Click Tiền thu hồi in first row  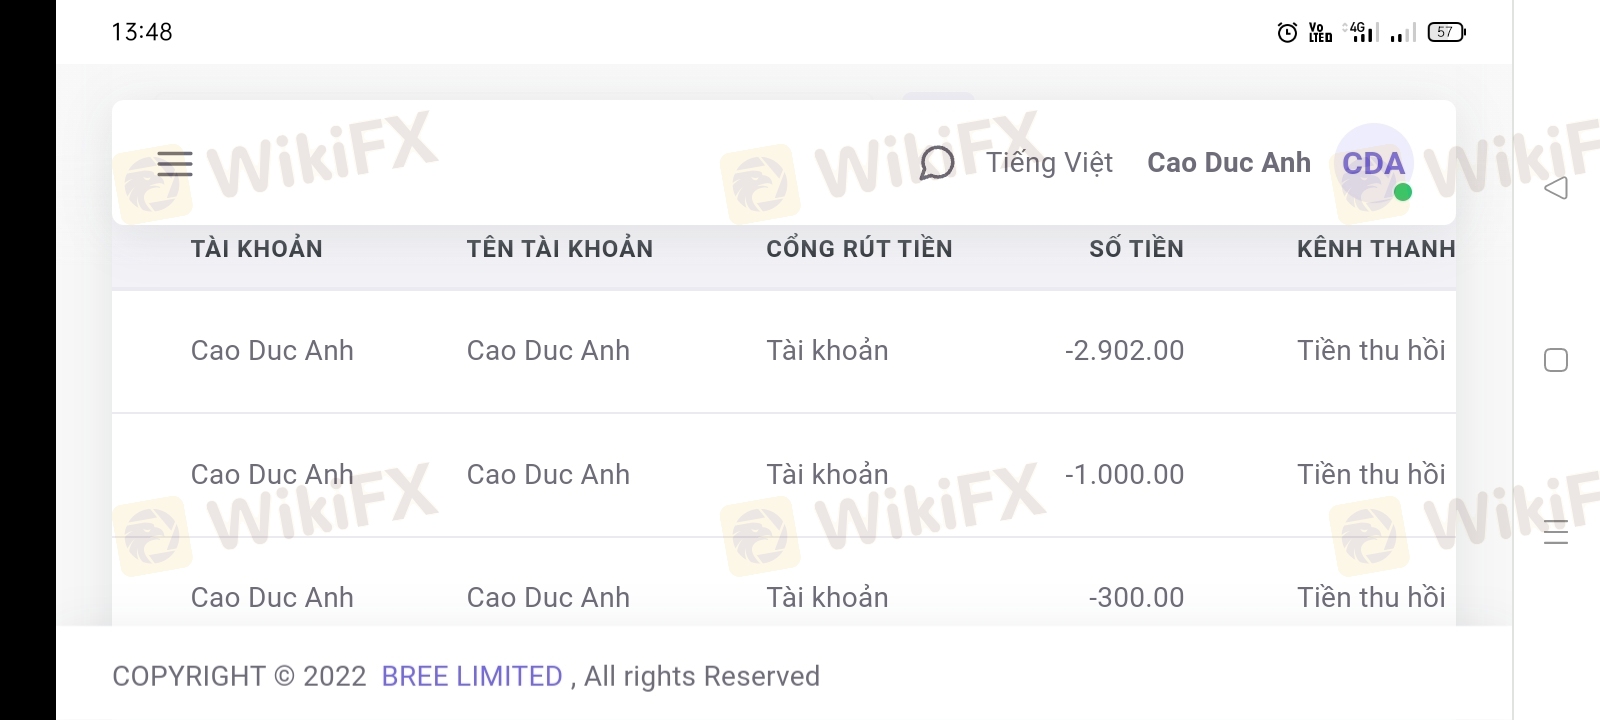[x=1371, y=350]
